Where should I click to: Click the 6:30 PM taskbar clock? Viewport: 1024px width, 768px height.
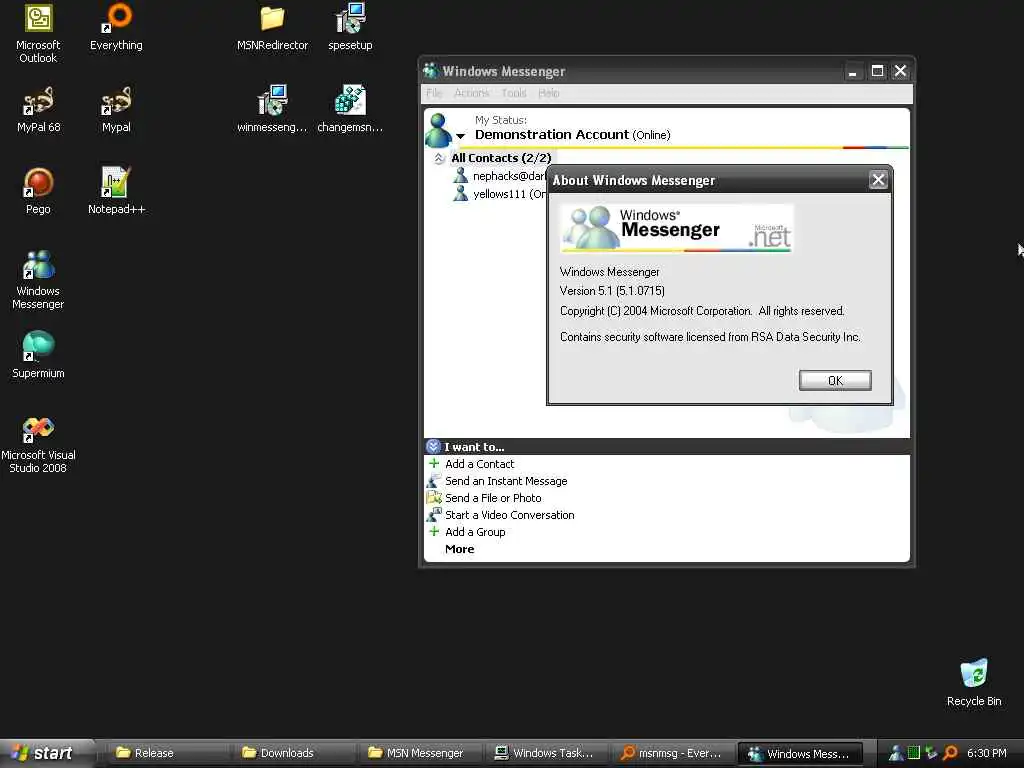click(x=987, y=753)
